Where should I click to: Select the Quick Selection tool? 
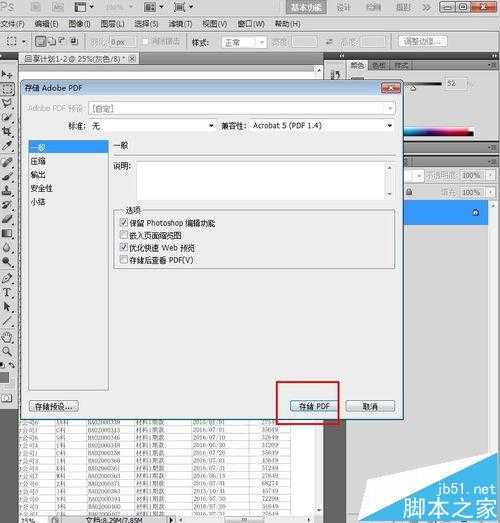click(7, 117)
